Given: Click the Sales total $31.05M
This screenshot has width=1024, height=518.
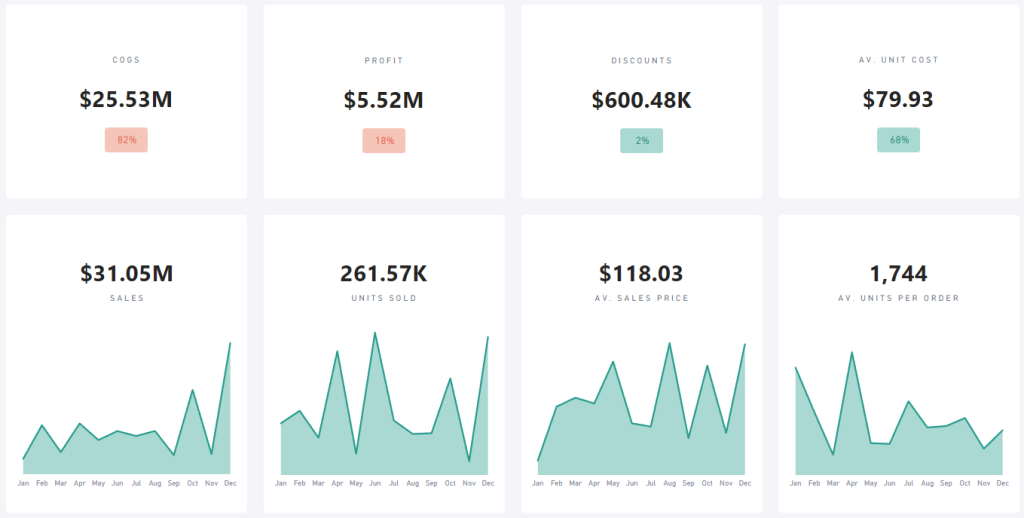Looking at the screenshot, I should click(127, 273).
